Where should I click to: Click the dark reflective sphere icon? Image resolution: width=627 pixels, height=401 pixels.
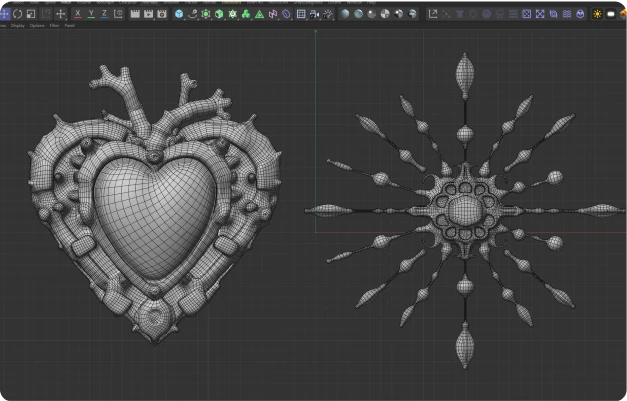tap(399, 14)
